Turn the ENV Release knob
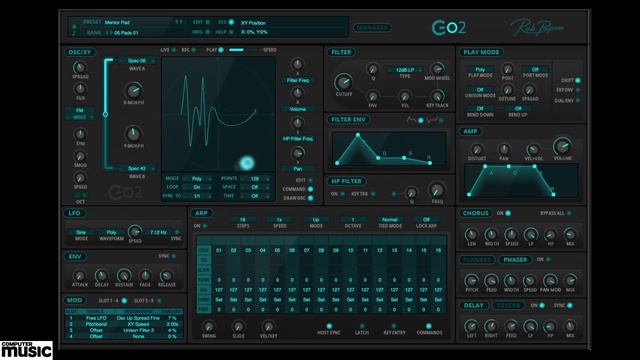Screen dimensions: 640x360 (x=166, y=276)
